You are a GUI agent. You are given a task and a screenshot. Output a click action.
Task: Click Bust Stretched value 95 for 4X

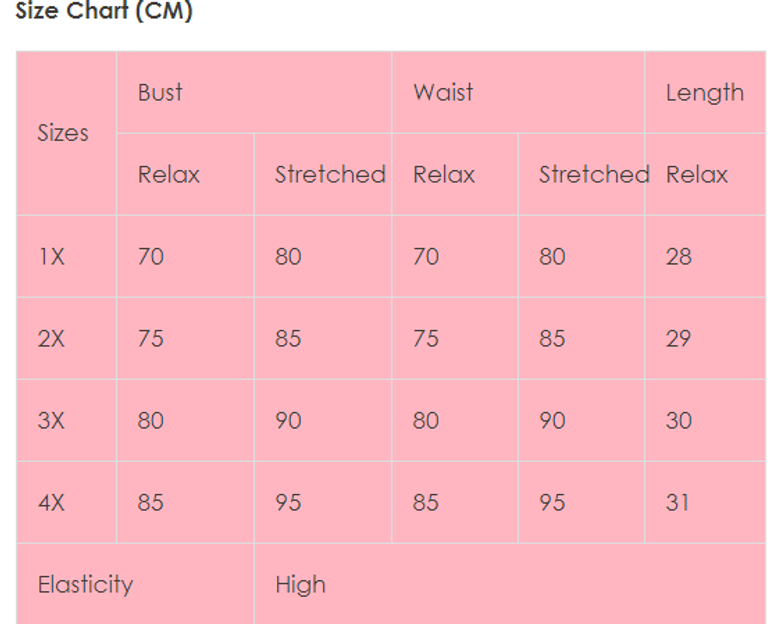point(323,502)
